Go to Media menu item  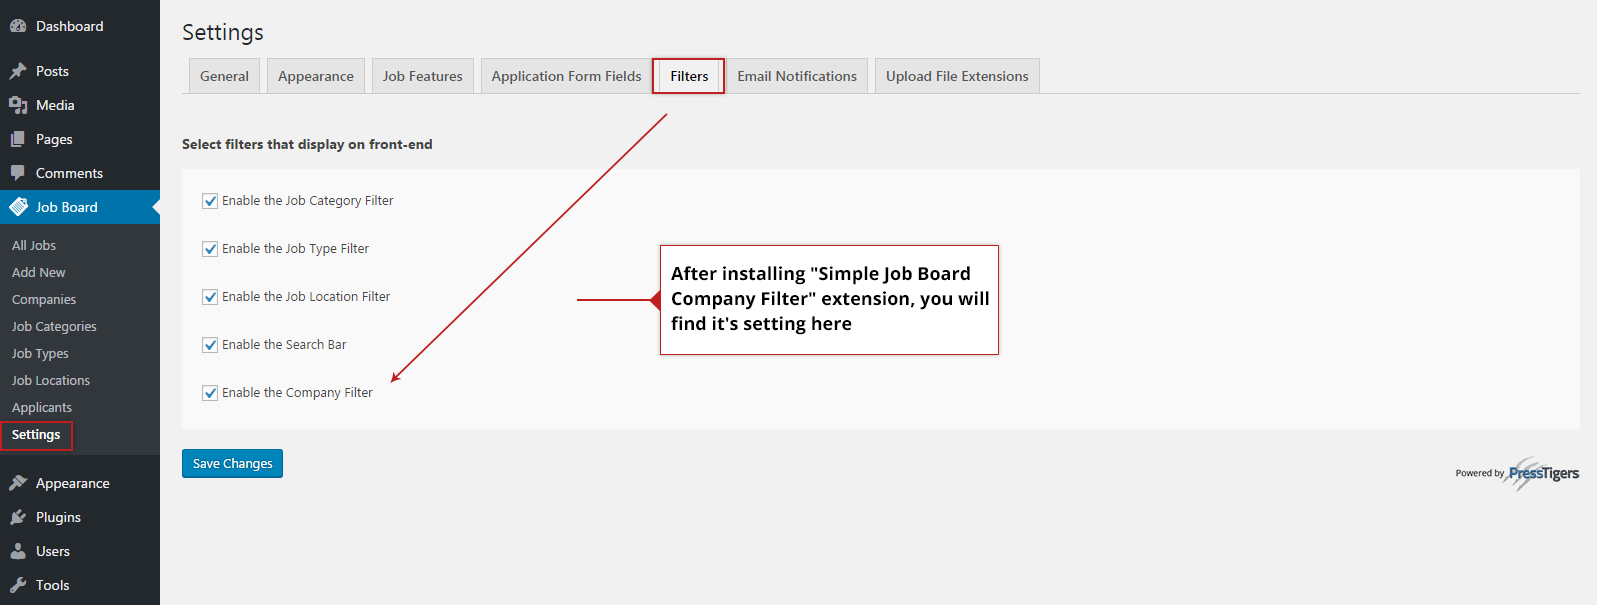pyautogui.click(x=80, y=105)
